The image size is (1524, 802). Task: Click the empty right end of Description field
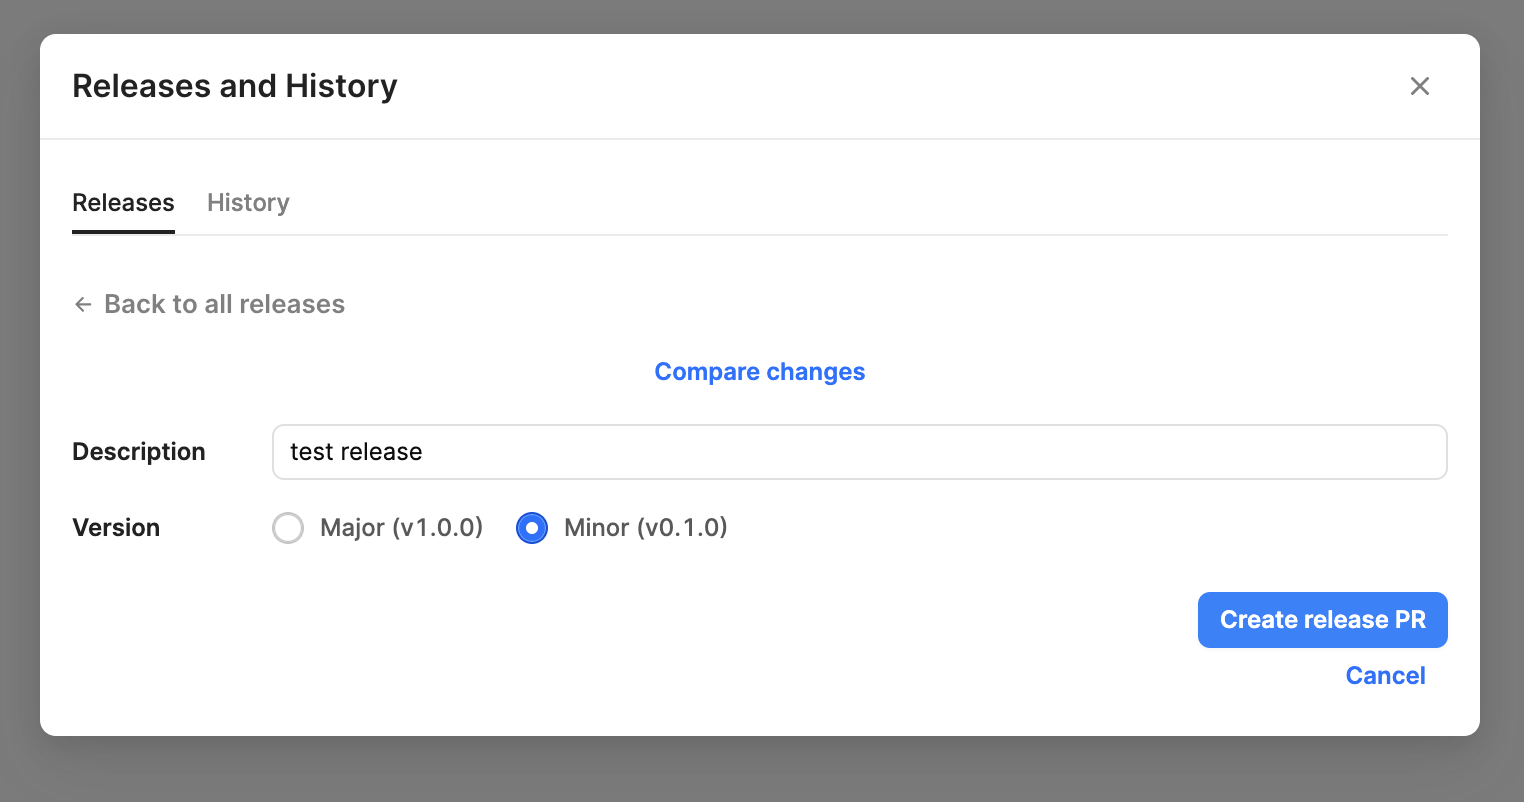pyautogui.click(x=1300, y=452)
